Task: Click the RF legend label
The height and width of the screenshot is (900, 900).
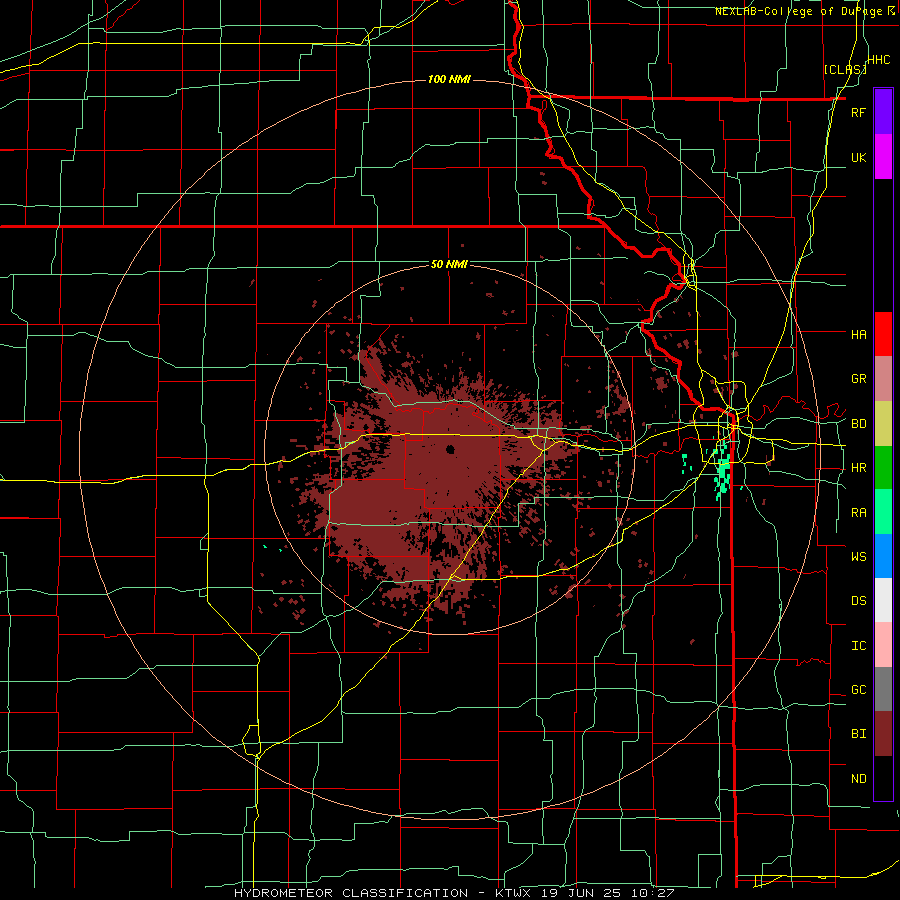Action: click(858, 112)
